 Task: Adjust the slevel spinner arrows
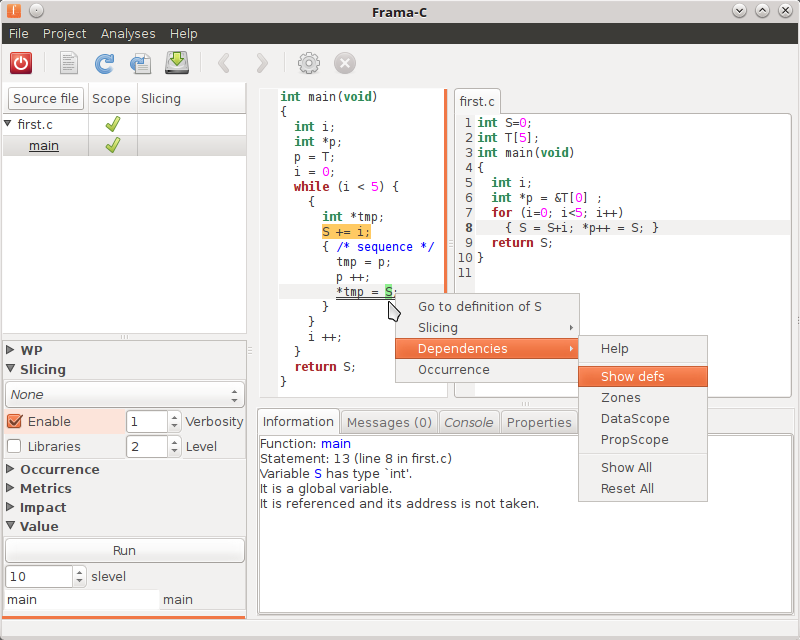(79, 577)
